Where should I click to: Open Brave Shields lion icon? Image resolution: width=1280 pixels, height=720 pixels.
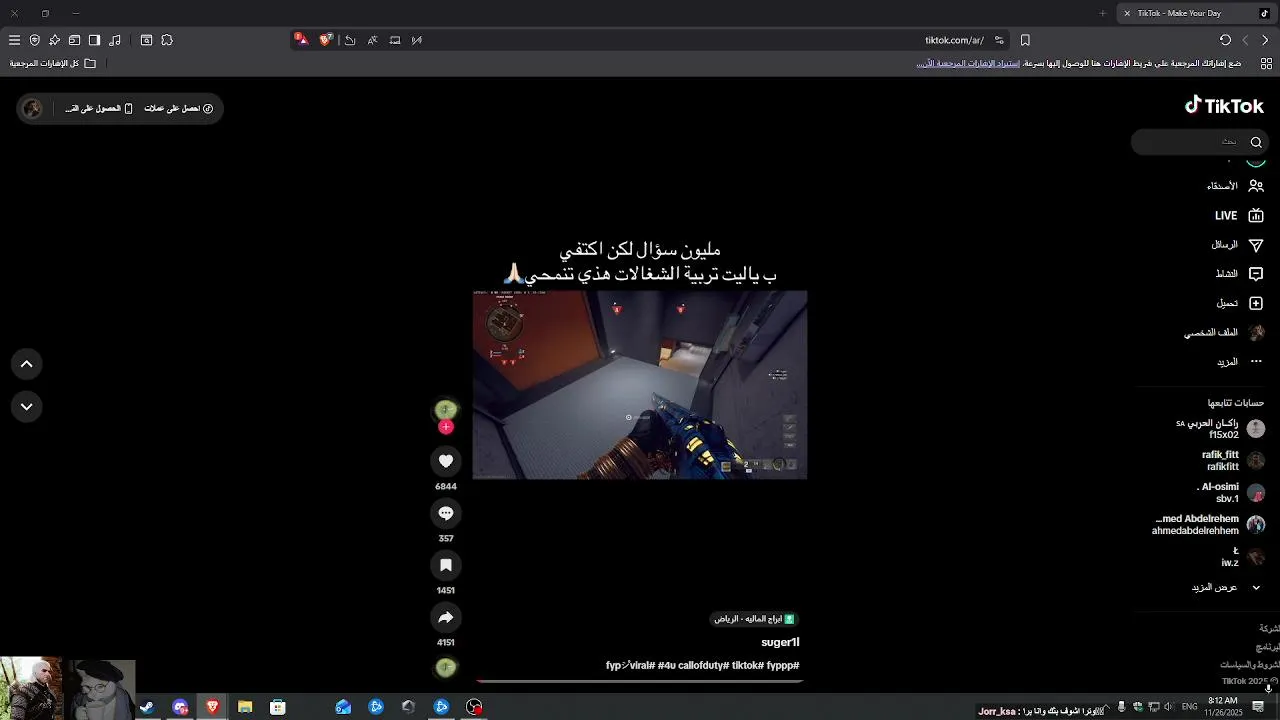pos(326,40)
